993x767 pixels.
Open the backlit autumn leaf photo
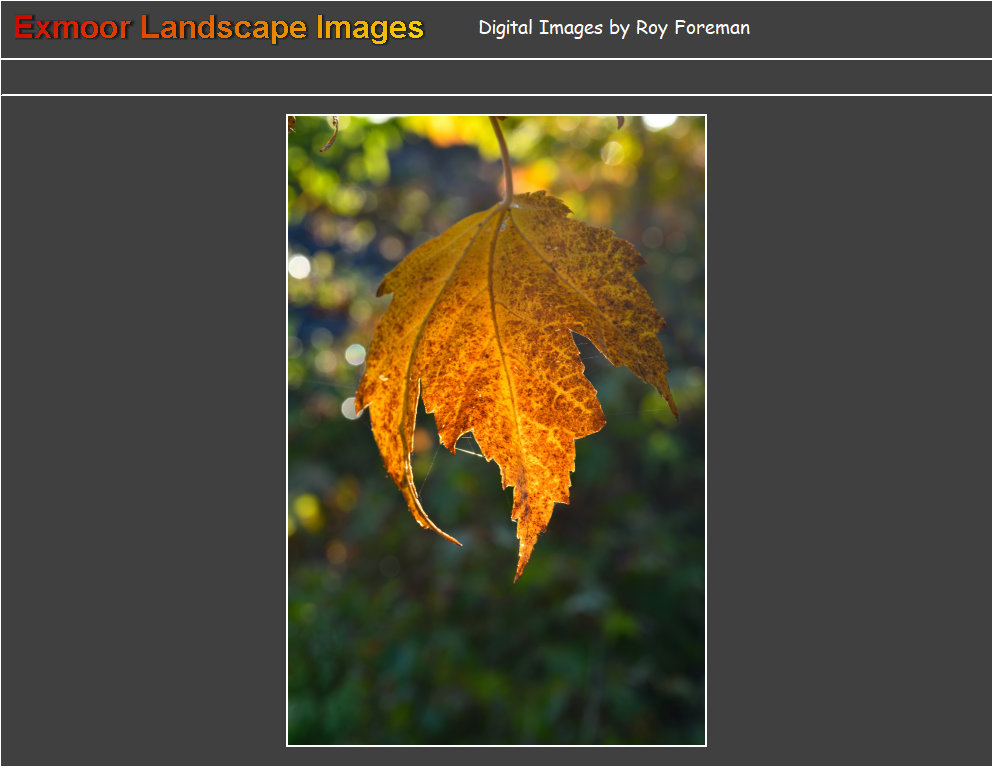coord(496,430)
